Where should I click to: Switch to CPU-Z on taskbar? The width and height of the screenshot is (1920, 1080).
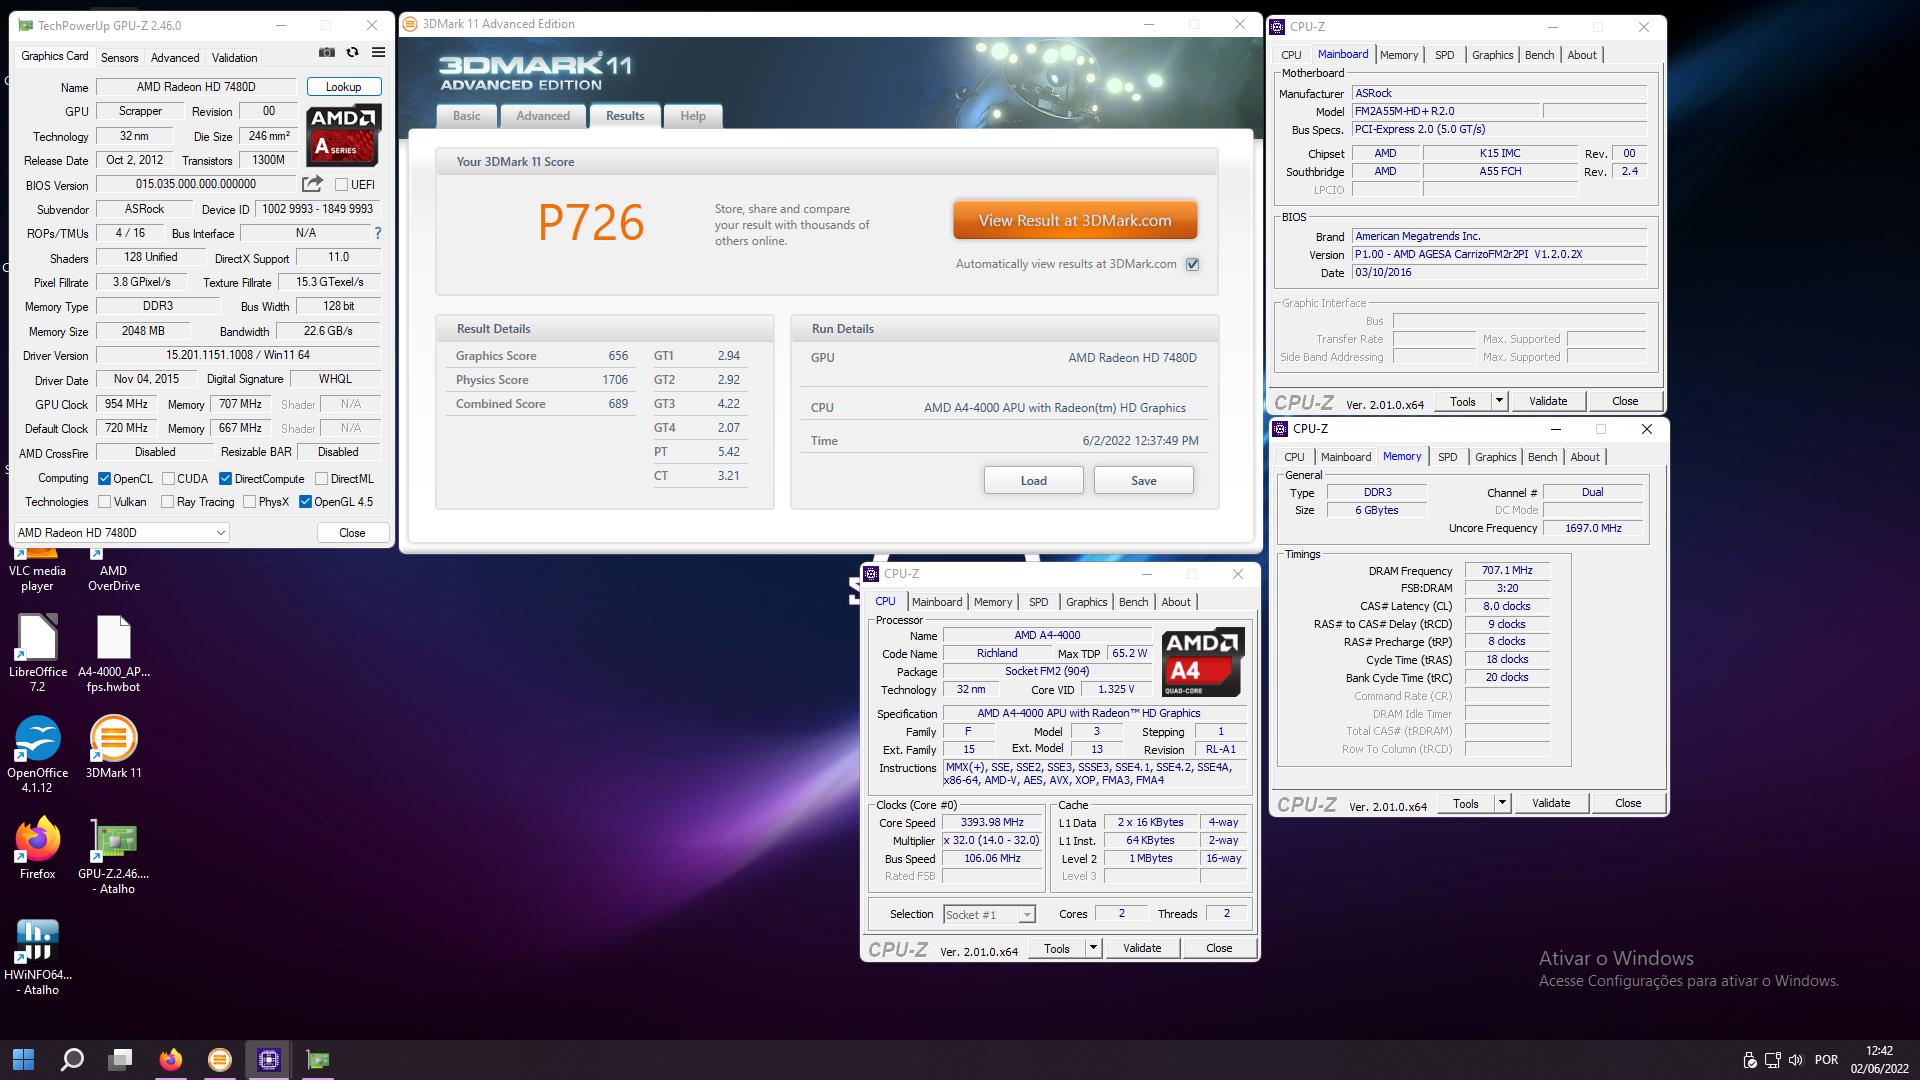pyautogui.click(x=269, y=1059)
